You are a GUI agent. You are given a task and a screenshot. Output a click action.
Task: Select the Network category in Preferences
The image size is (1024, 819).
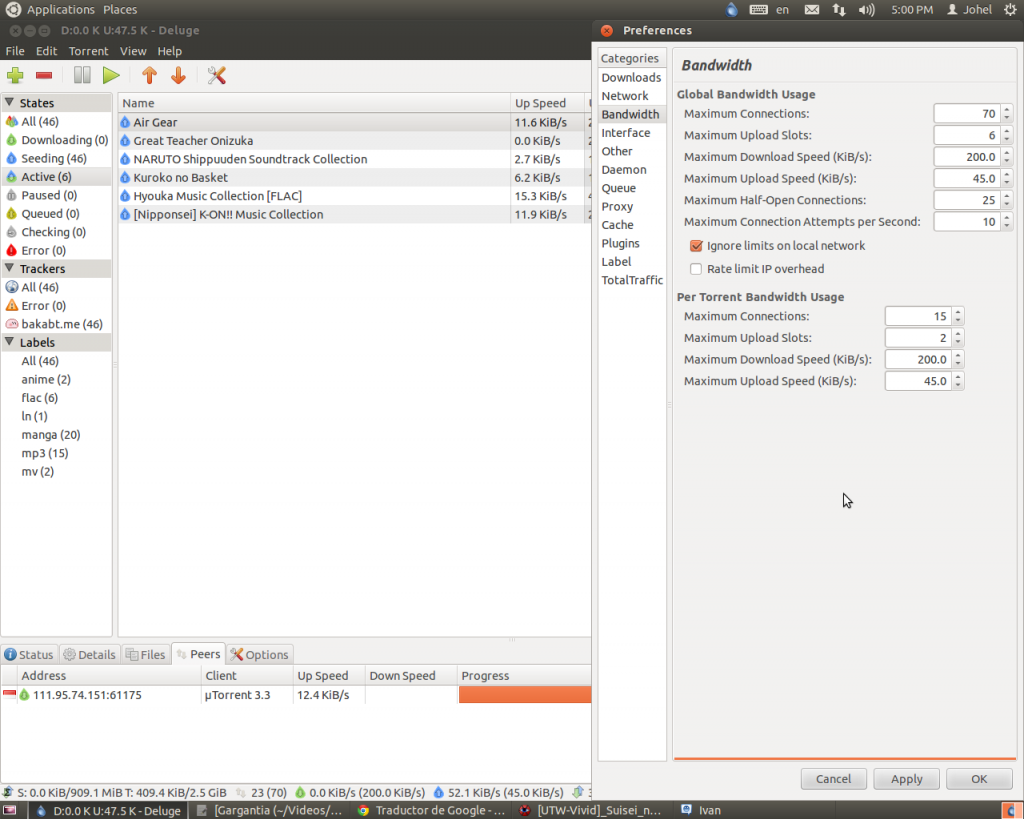point(625,96)
